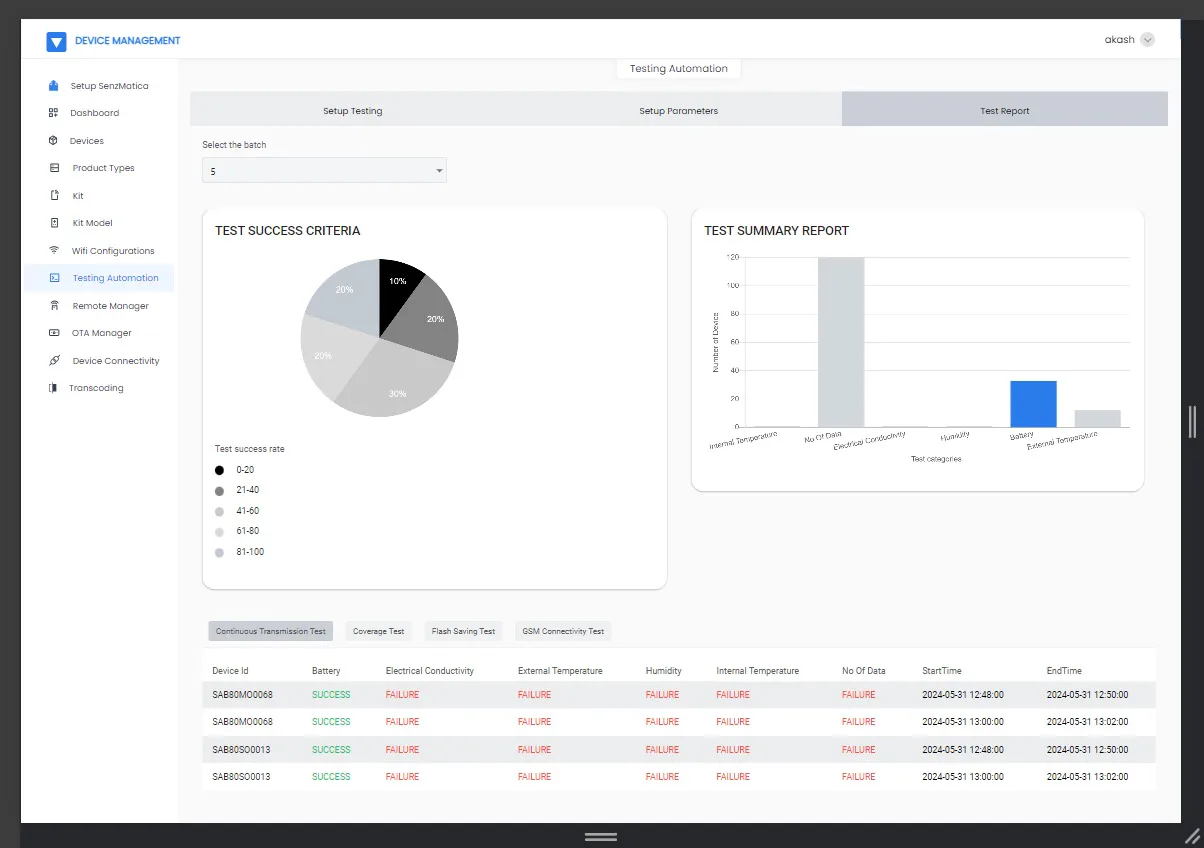Click the 21-40 legend dot
The width and height of the screenshot is (1204, 848).
pyautogui.click(x=219, y=491)
